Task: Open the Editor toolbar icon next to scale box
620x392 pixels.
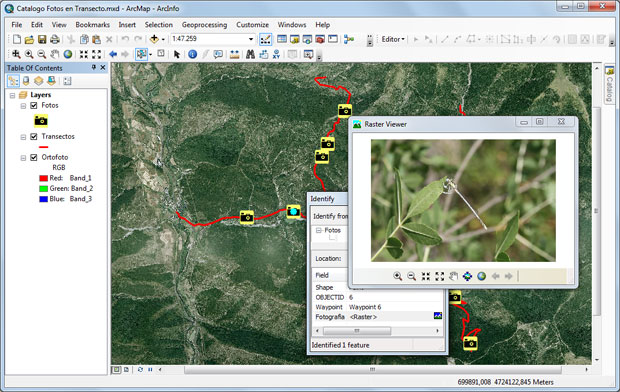Action: click(265, 39)
